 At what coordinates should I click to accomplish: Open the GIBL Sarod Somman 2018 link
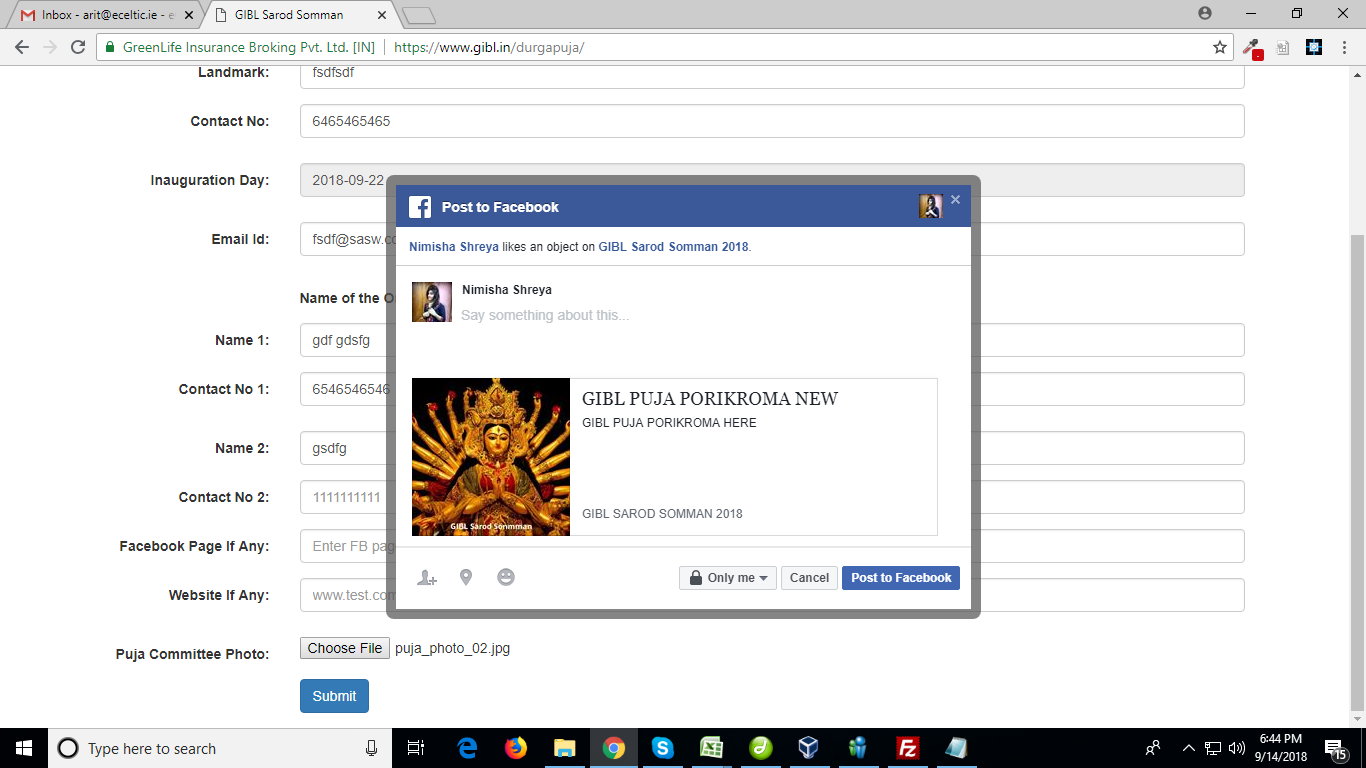674,247
